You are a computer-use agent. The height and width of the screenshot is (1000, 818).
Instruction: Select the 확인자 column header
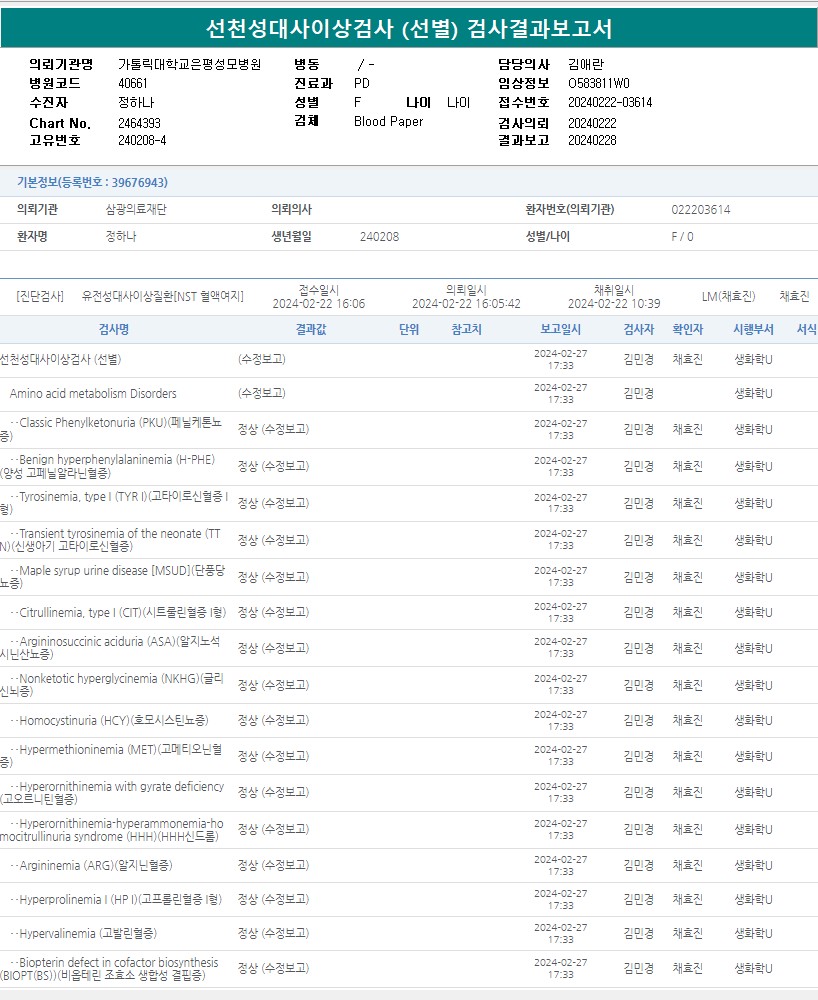687,329
